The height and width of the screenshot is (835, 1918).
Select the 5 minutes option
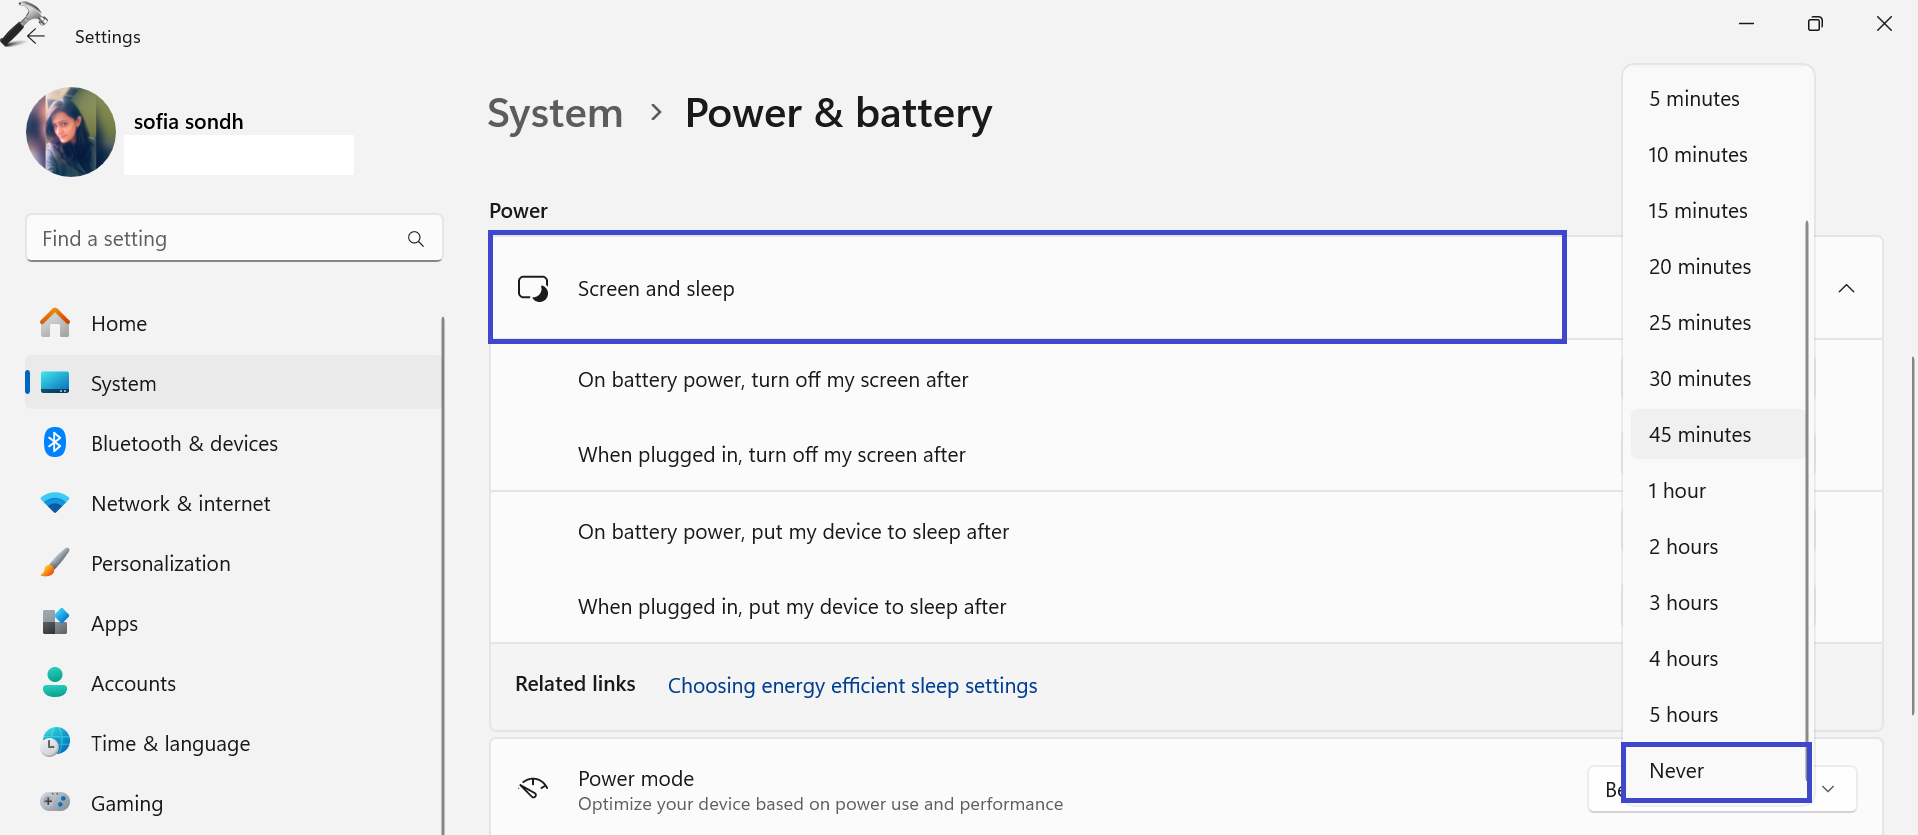pos(1715,99)
